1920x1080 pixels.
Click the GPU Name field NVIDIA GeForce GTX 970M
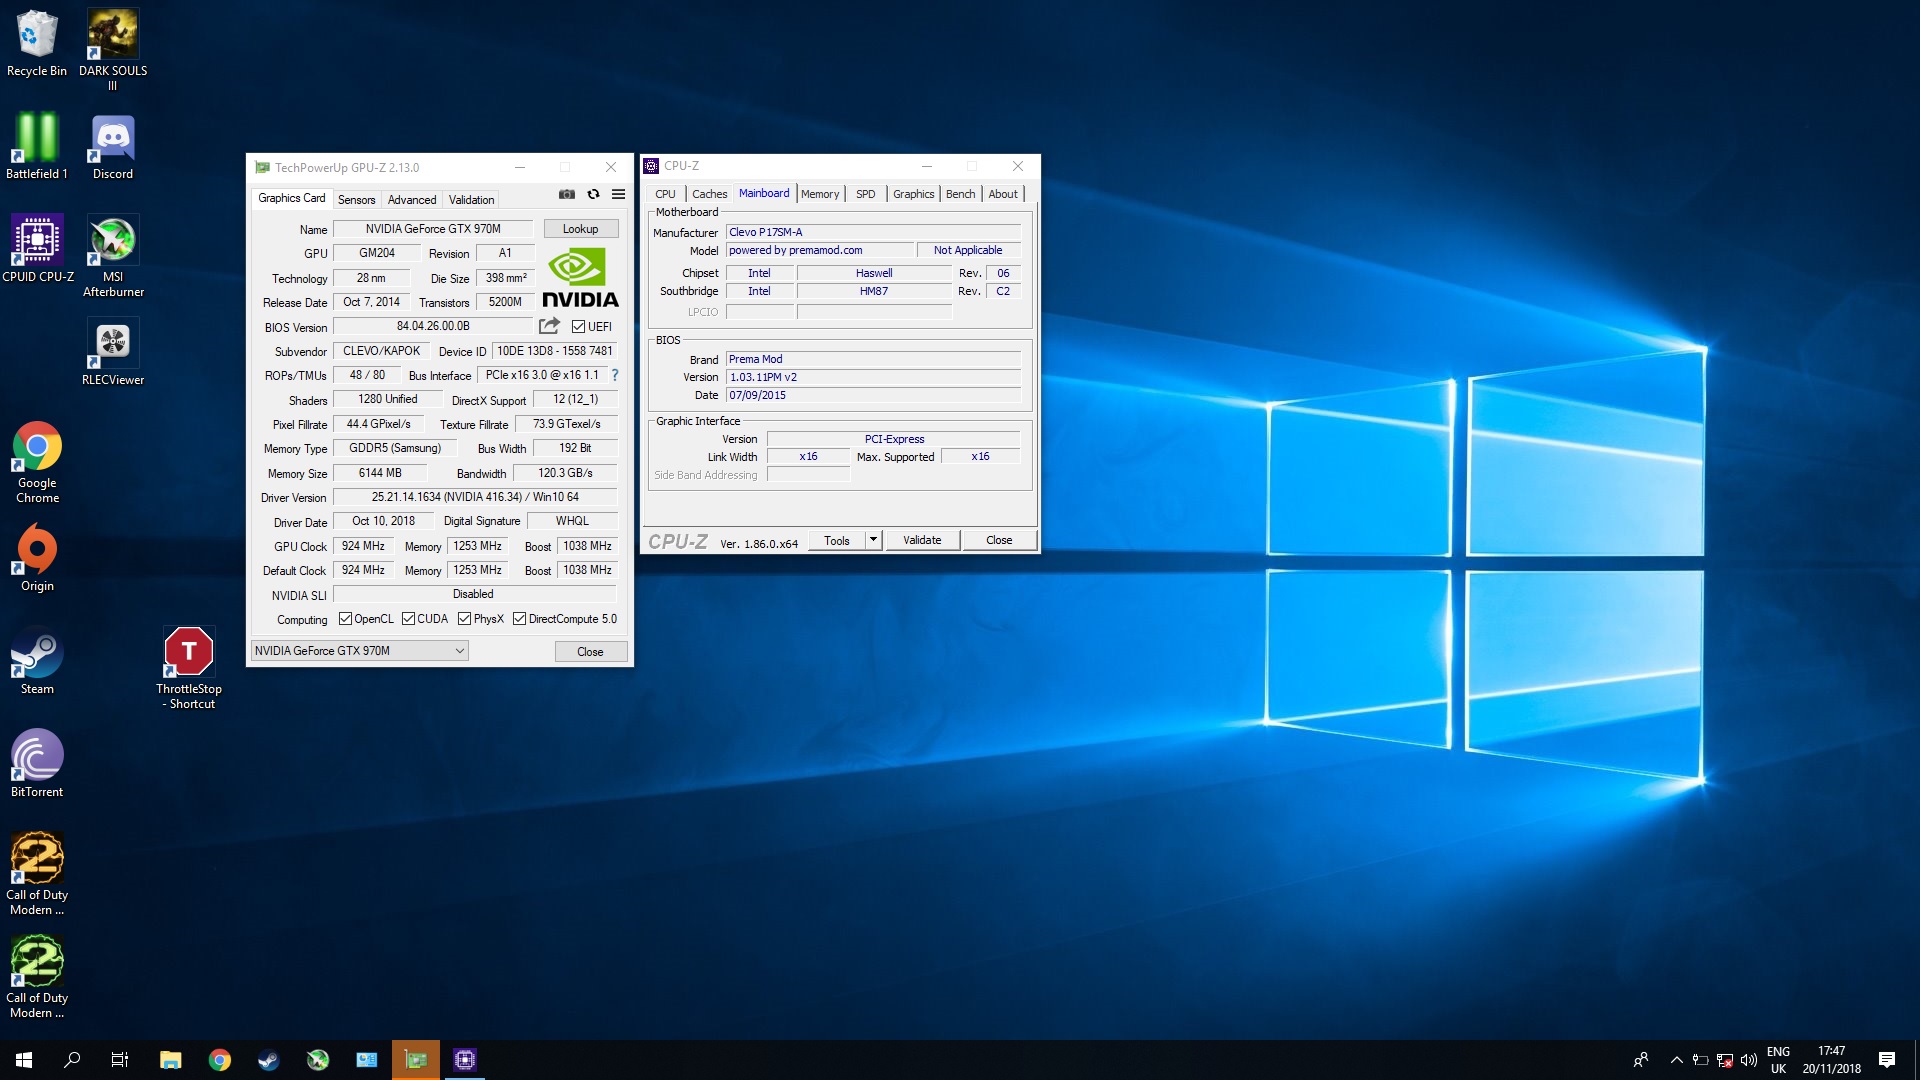pyautogui.click(x=433, y=229)
